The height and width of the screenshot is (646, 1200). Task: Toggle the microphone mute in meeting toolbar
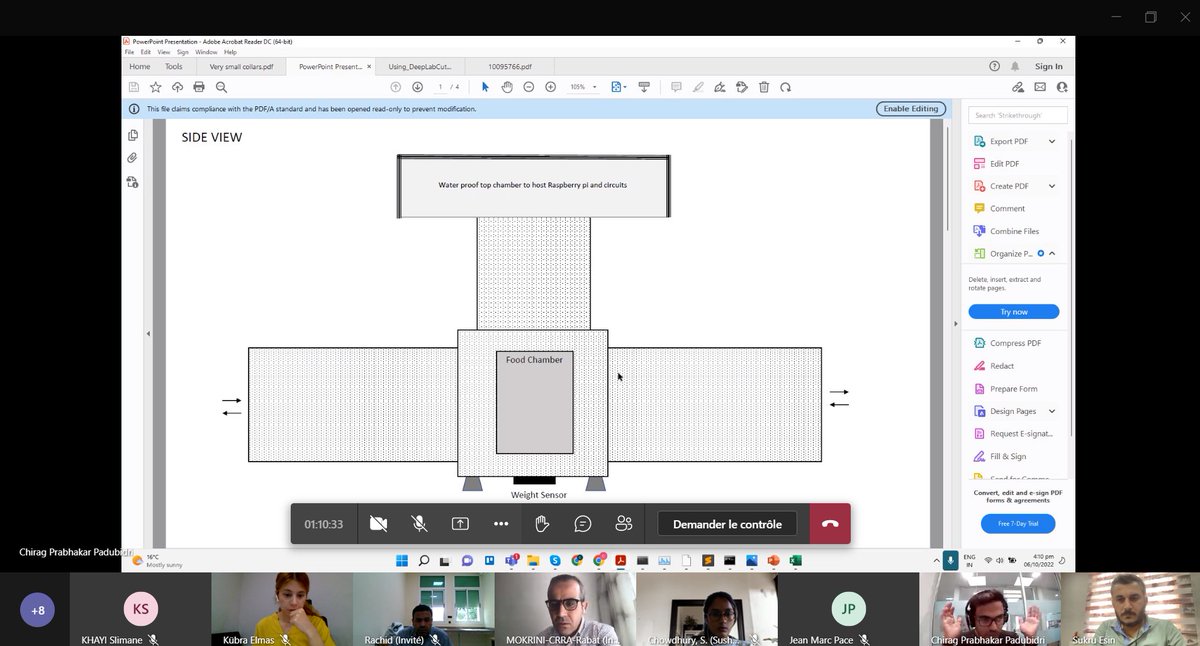(419, 524)
